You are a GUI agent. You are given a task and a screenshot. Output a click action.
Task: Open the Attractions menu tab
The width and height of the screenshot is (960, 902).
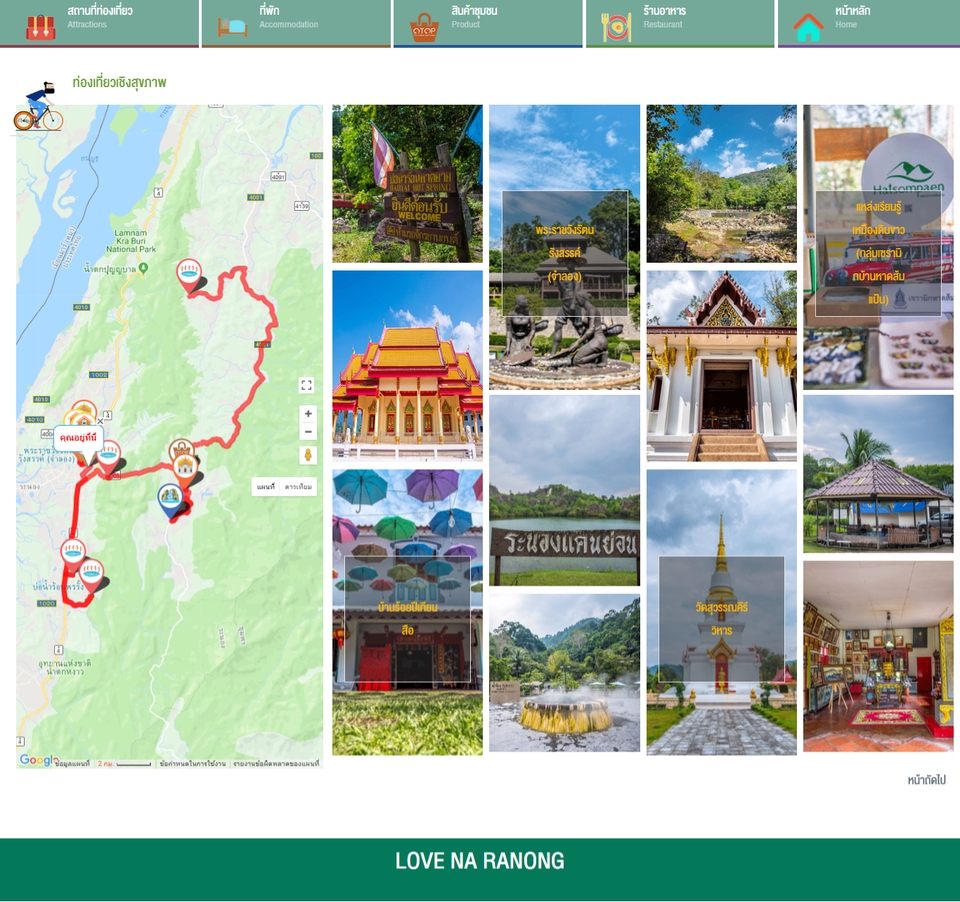(99, 23)
